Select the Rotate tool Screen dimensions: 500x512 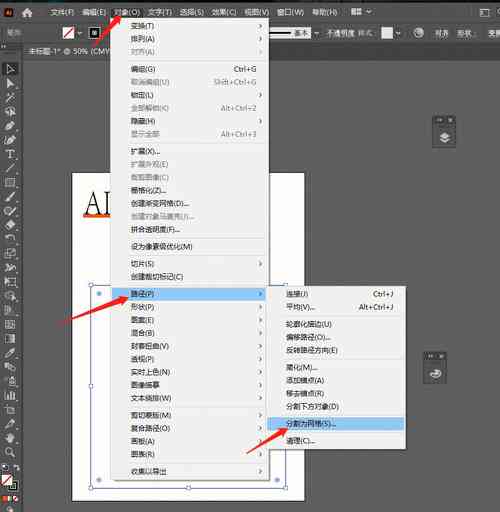point(10,239)
